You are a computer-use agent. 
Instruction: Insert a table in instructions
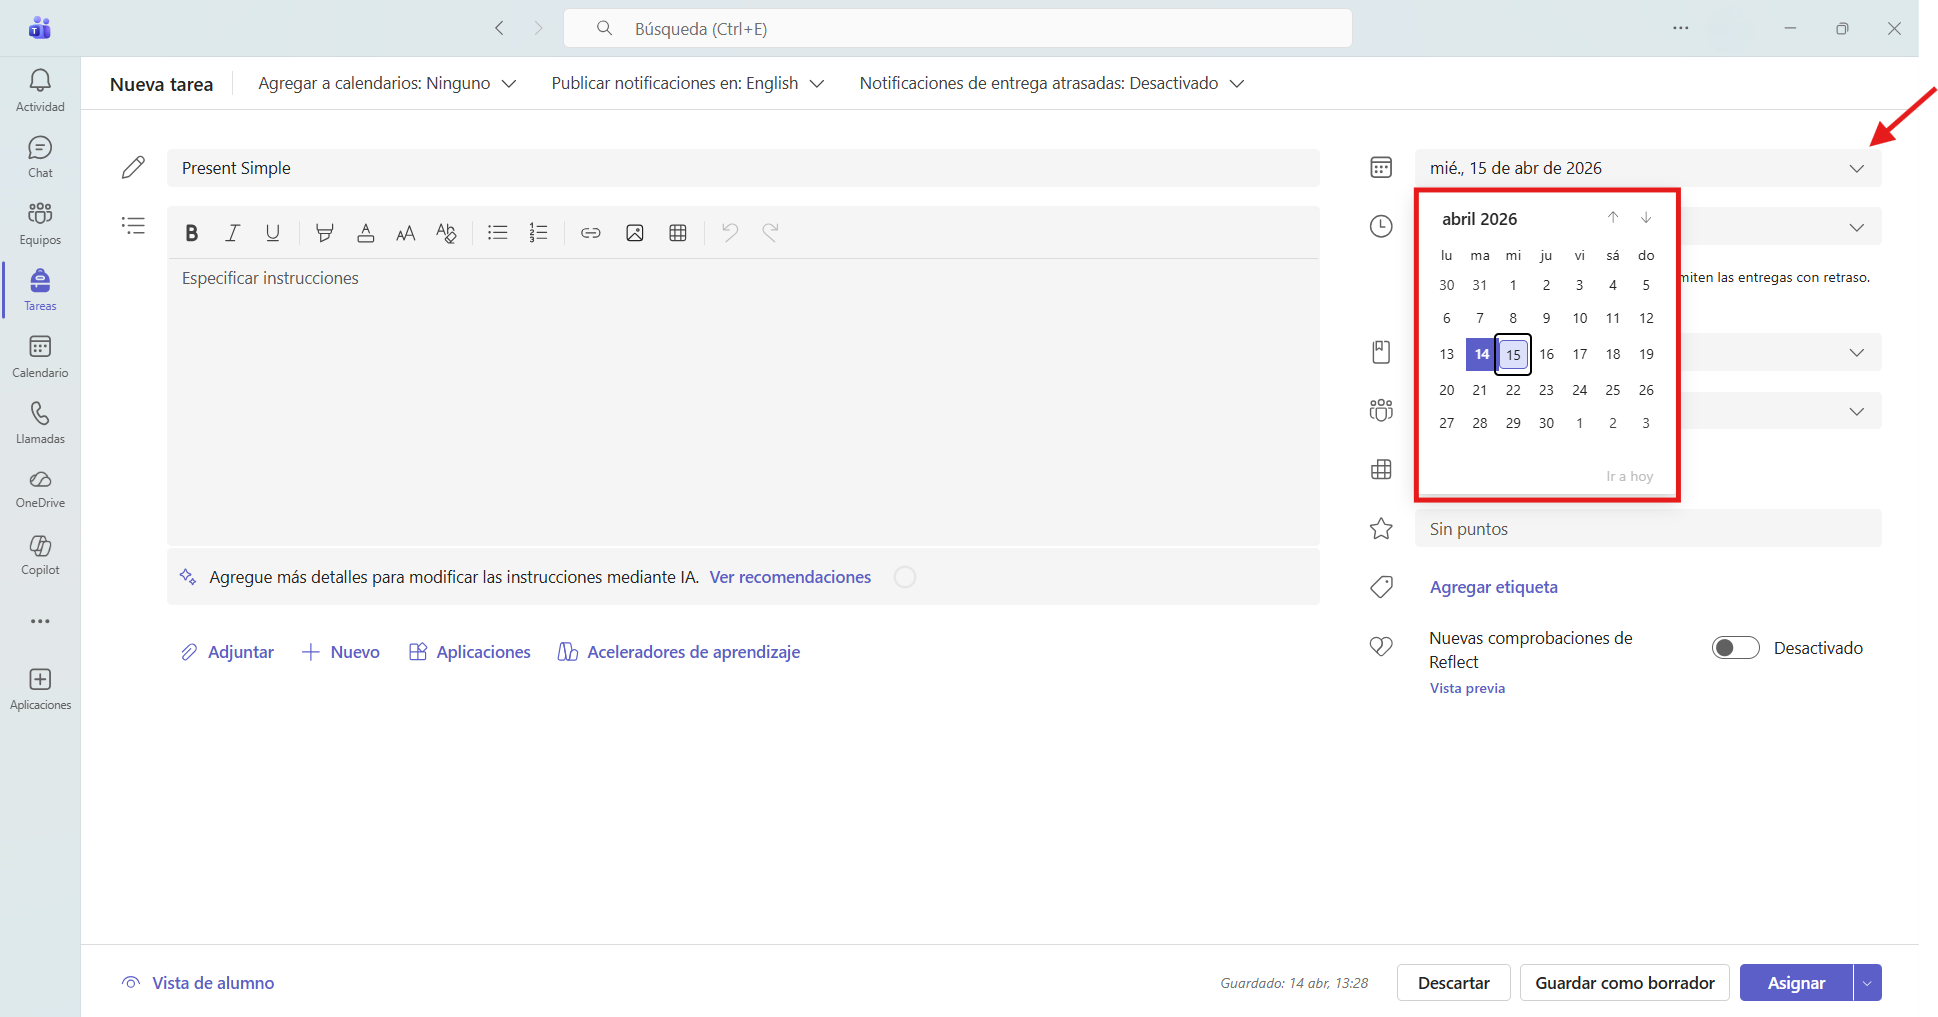click(x=677, y=233)
